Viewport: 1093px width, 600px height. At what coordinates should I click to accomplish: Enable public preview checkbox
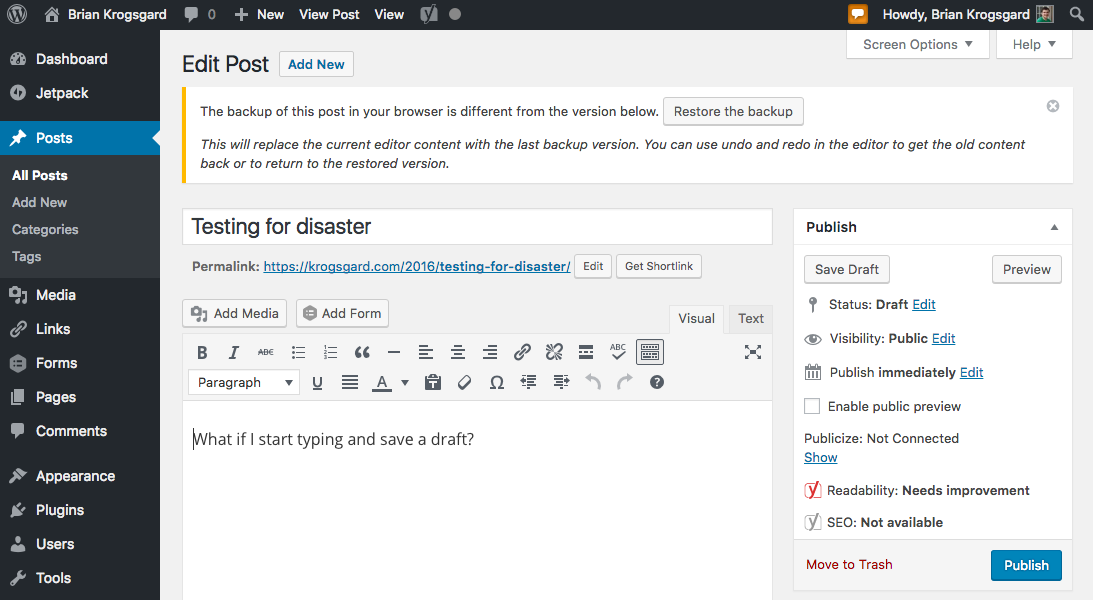tap(812, 406)
